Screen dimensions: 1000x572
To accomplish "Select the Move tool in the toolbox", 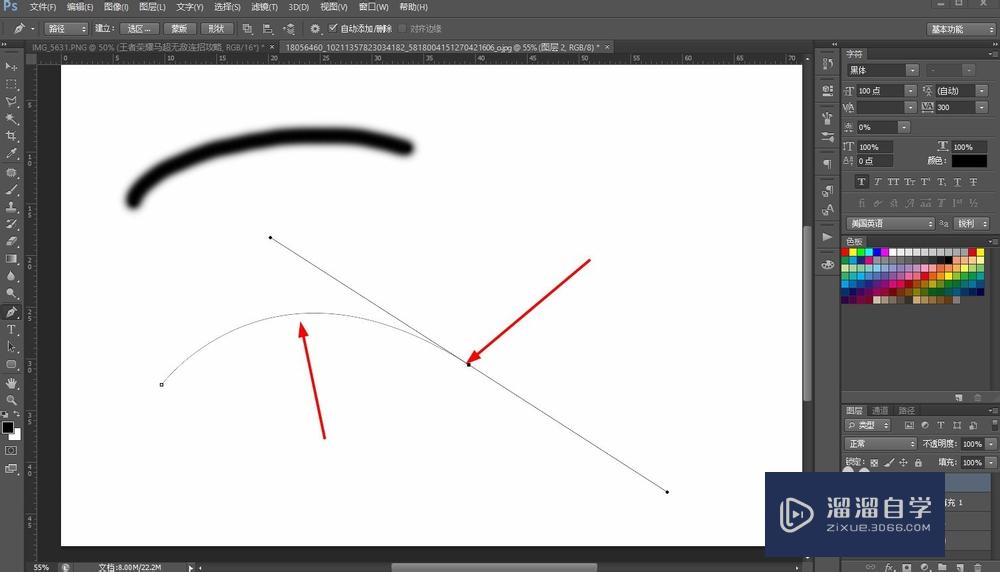I will (11, 66).
